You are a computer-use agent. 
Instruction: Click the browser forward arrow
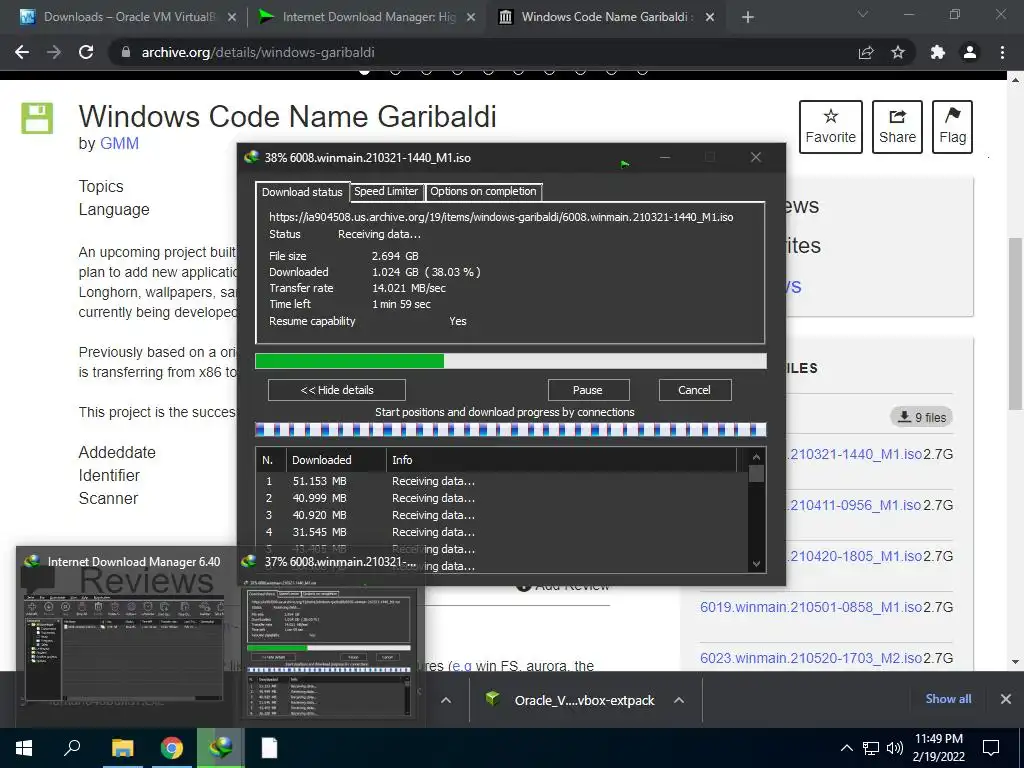click(x=54, y=52)
